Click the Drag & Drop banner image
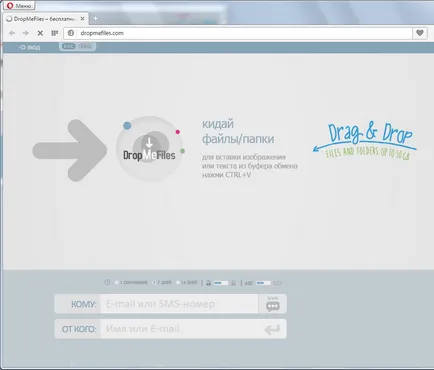Image resolution: width=434 pixels, height=370 pixels. click(x=365, y=141)
